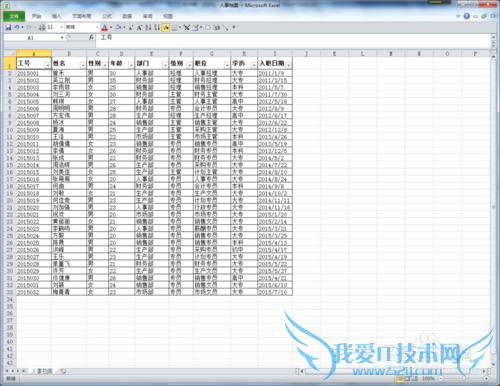Select Normal view icon in status bar

[400, 378]
